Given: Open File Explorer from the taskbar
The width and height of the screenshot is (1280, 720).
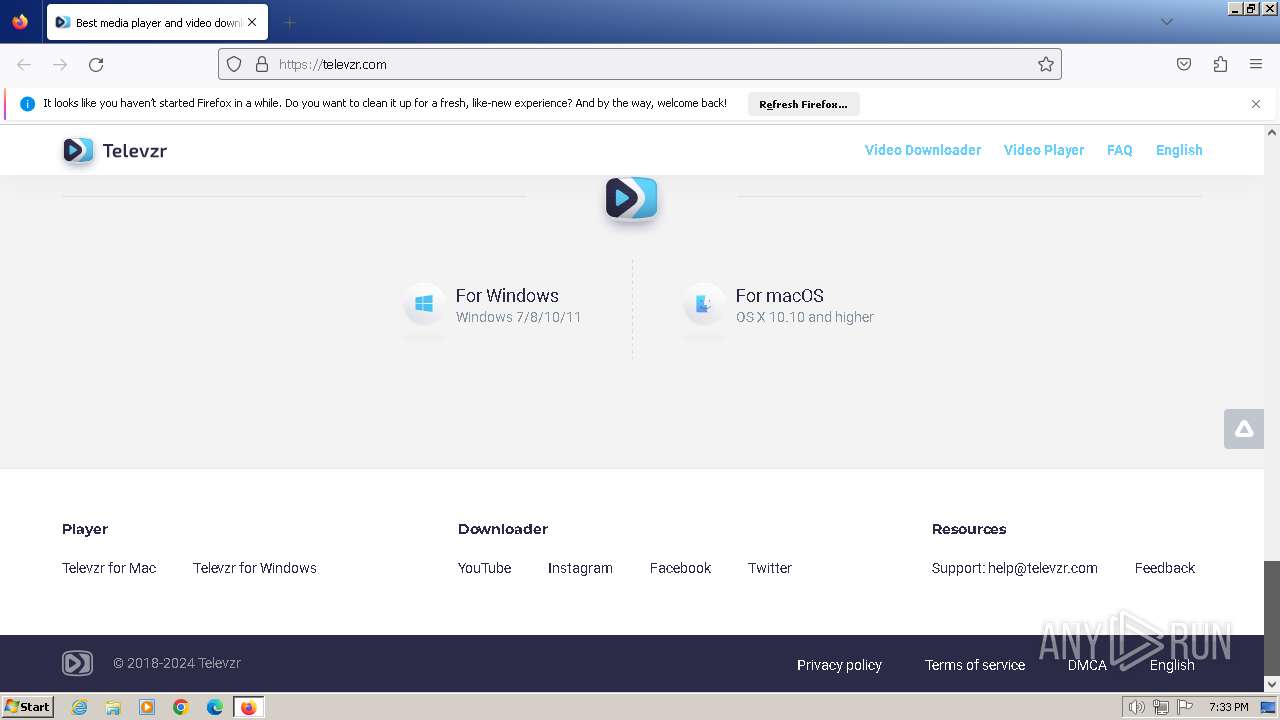Looking at the screenshot, I should (x=113, y=707).
